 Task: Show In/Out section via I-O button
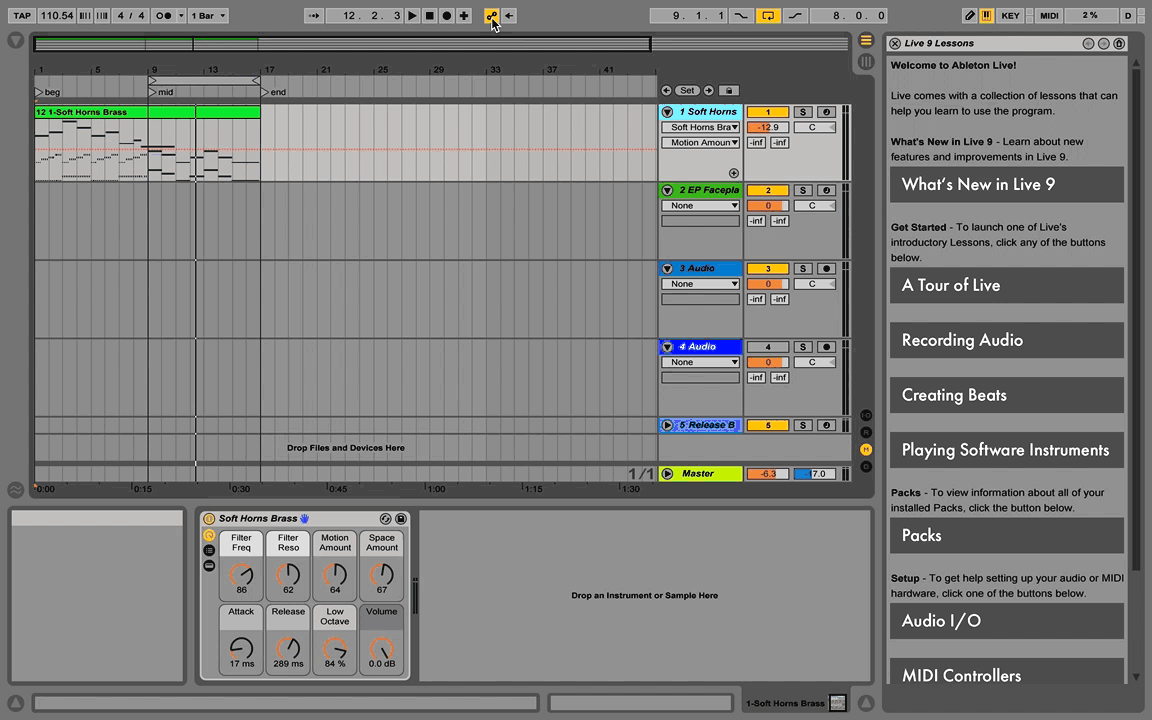point(866,415)
